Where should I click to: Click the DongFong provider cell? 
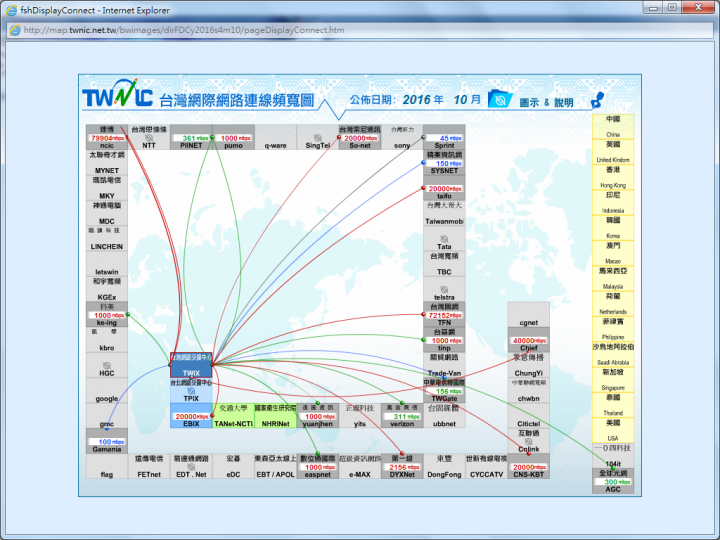point(444,466)
